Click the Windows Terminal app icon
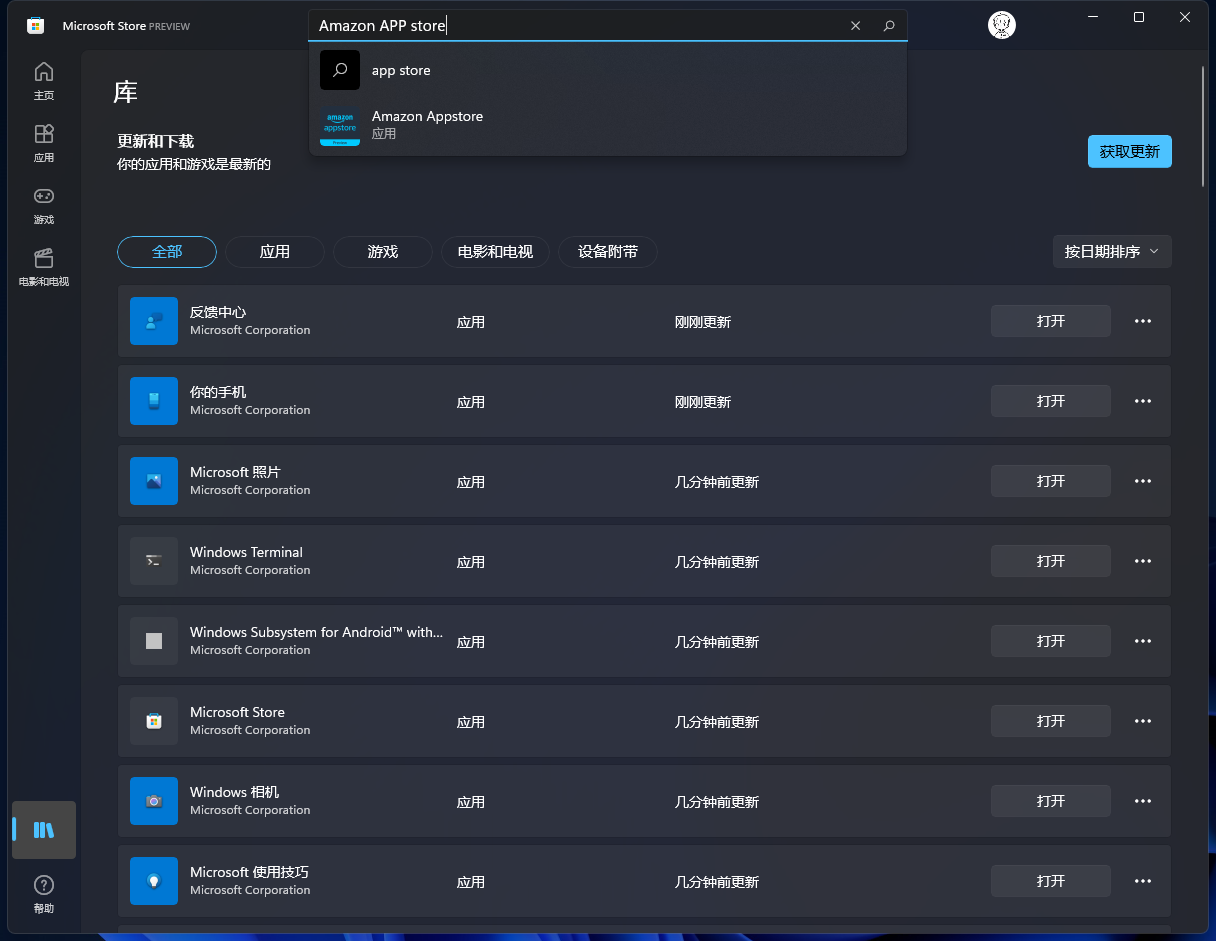 point(154,561)
